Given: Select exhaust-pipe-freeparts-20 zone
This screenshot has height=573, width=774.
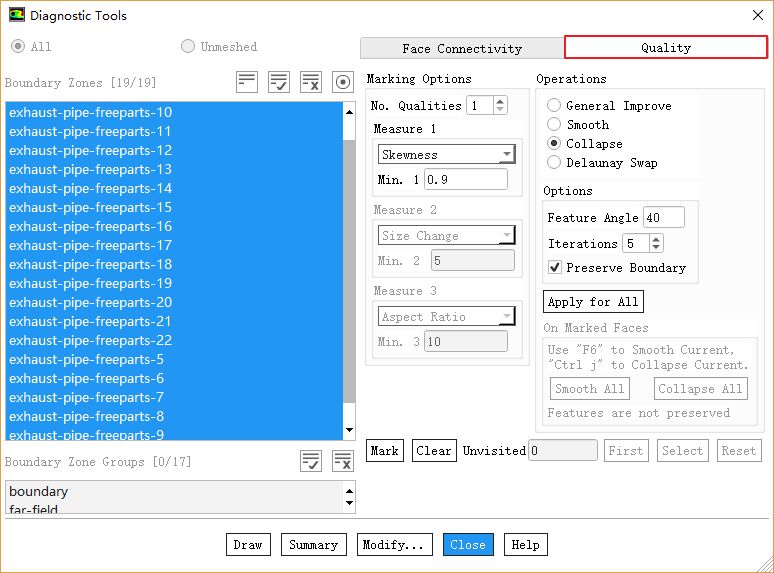Looking at the screenshot, I should point(174,302).
